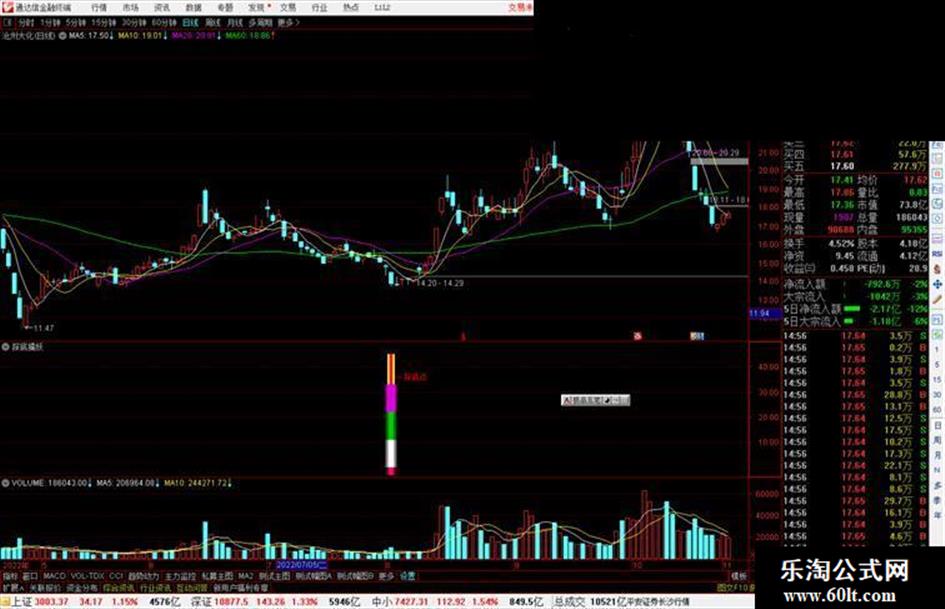Viewport: 945px width, 609px height.
Task: Click the VOLUME panel circle icon
Action: pos(5,483)
